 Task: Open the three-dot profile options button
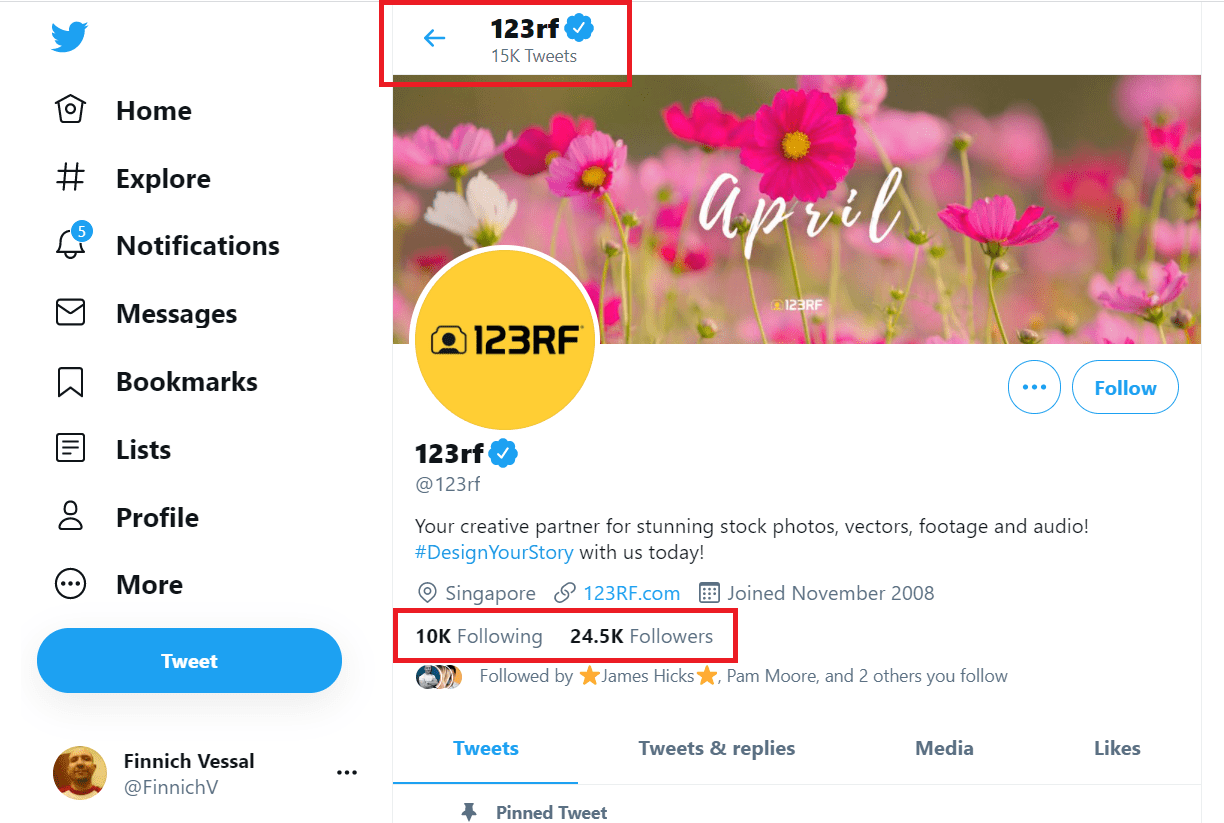1034,387
